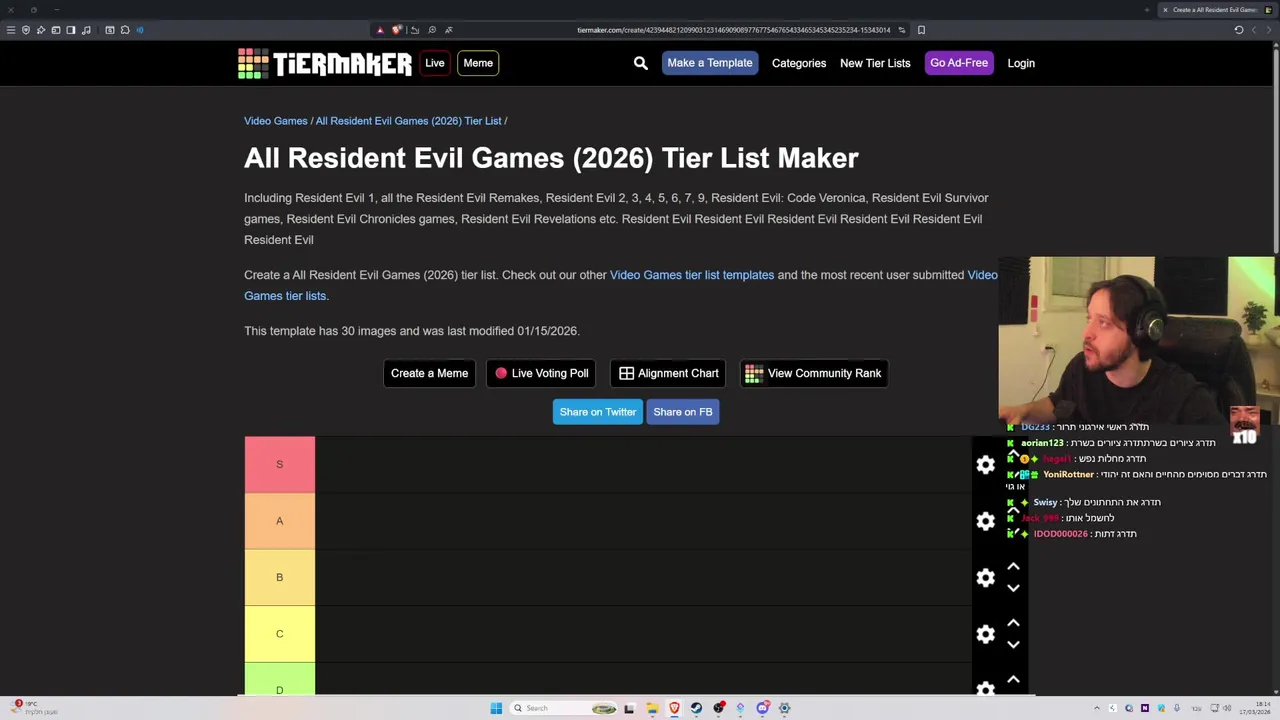The image size is (1280, 720).
Task: Click the browser address bar URL
Action: click(733, 30)
